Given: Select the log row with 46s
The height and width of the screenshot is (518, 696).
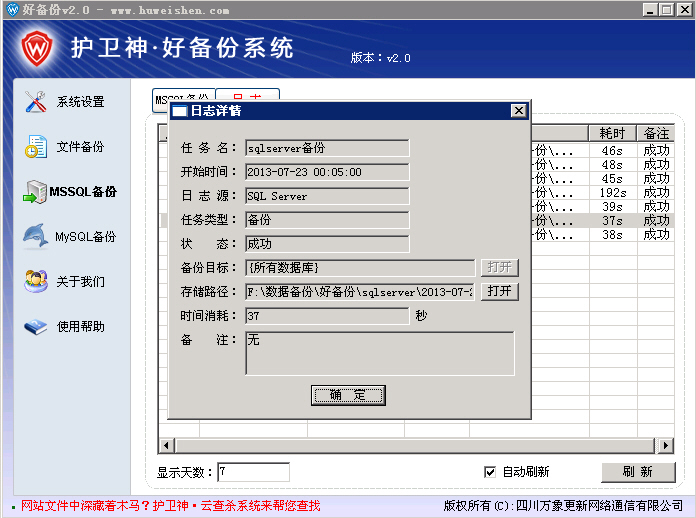Looking at the screenshot, I should tap(603, 150).
